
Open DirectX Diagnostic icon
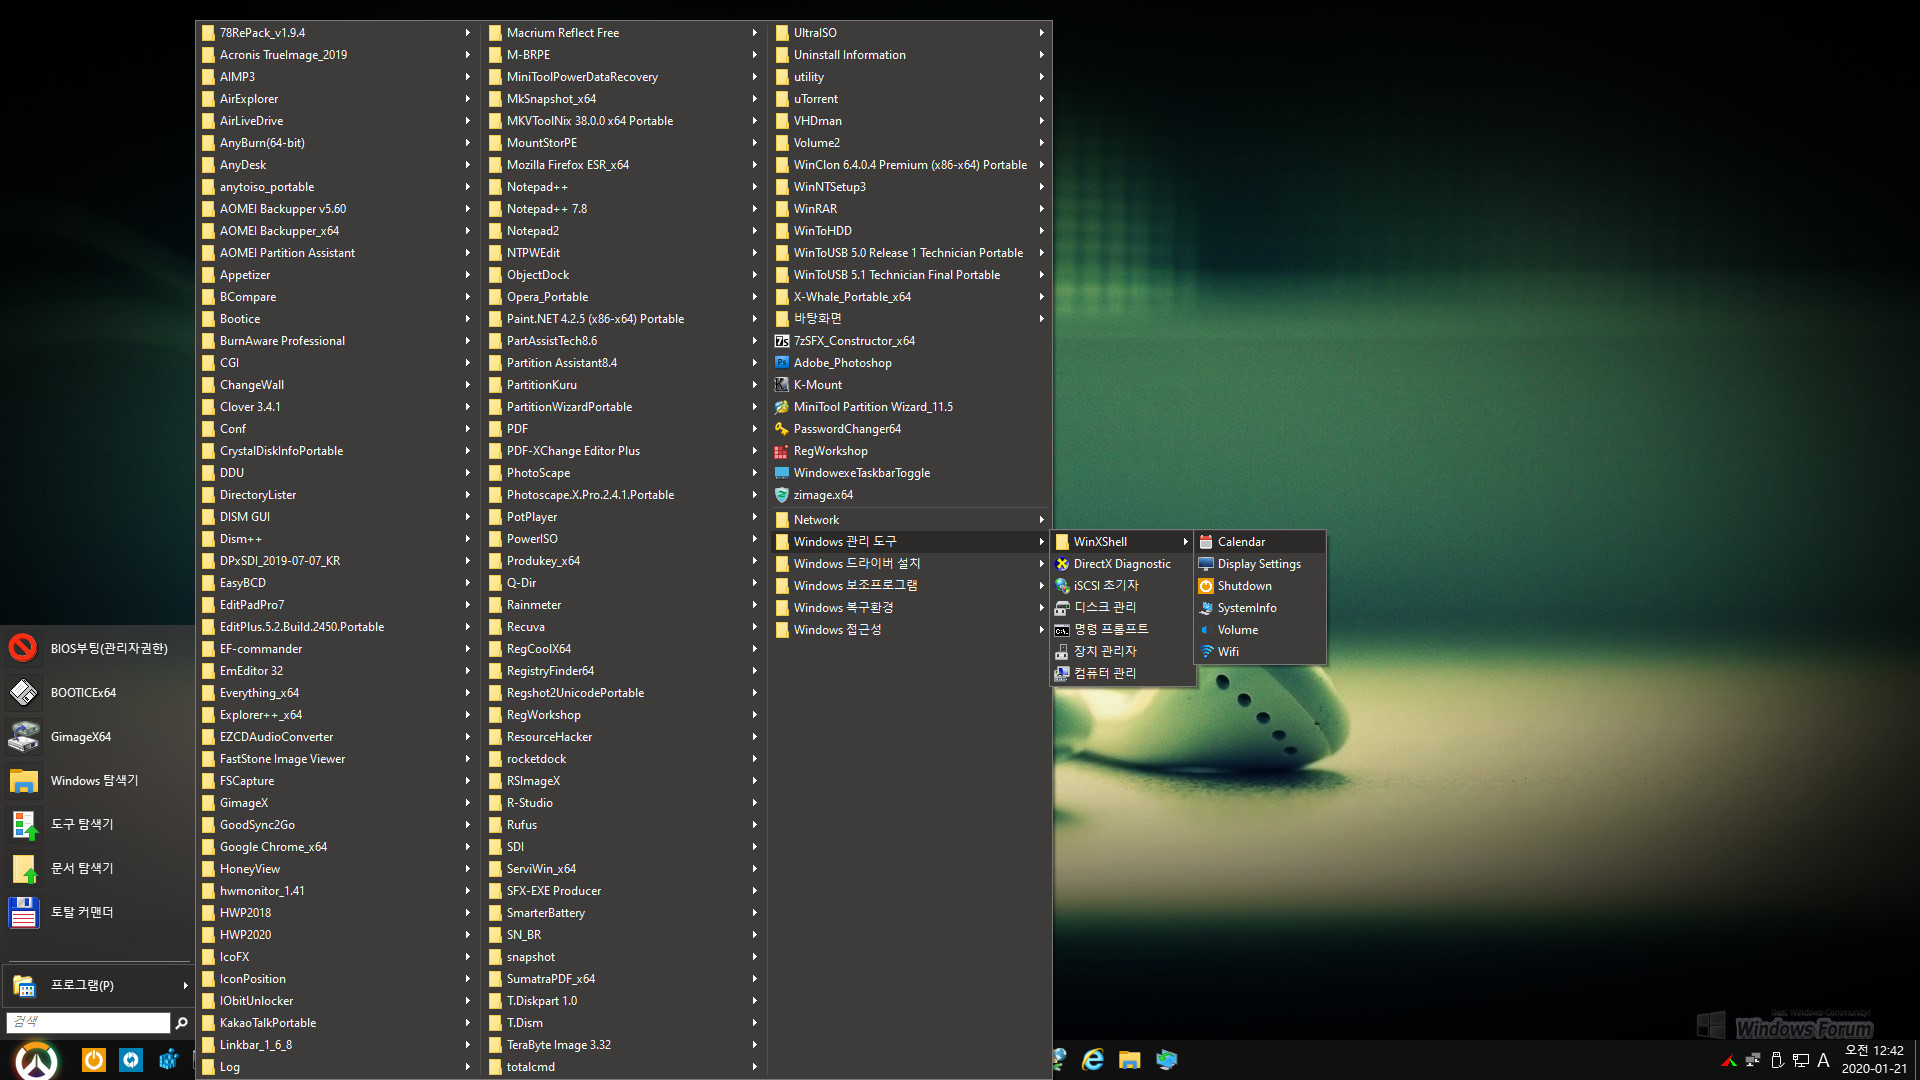tap(1062, 564)
